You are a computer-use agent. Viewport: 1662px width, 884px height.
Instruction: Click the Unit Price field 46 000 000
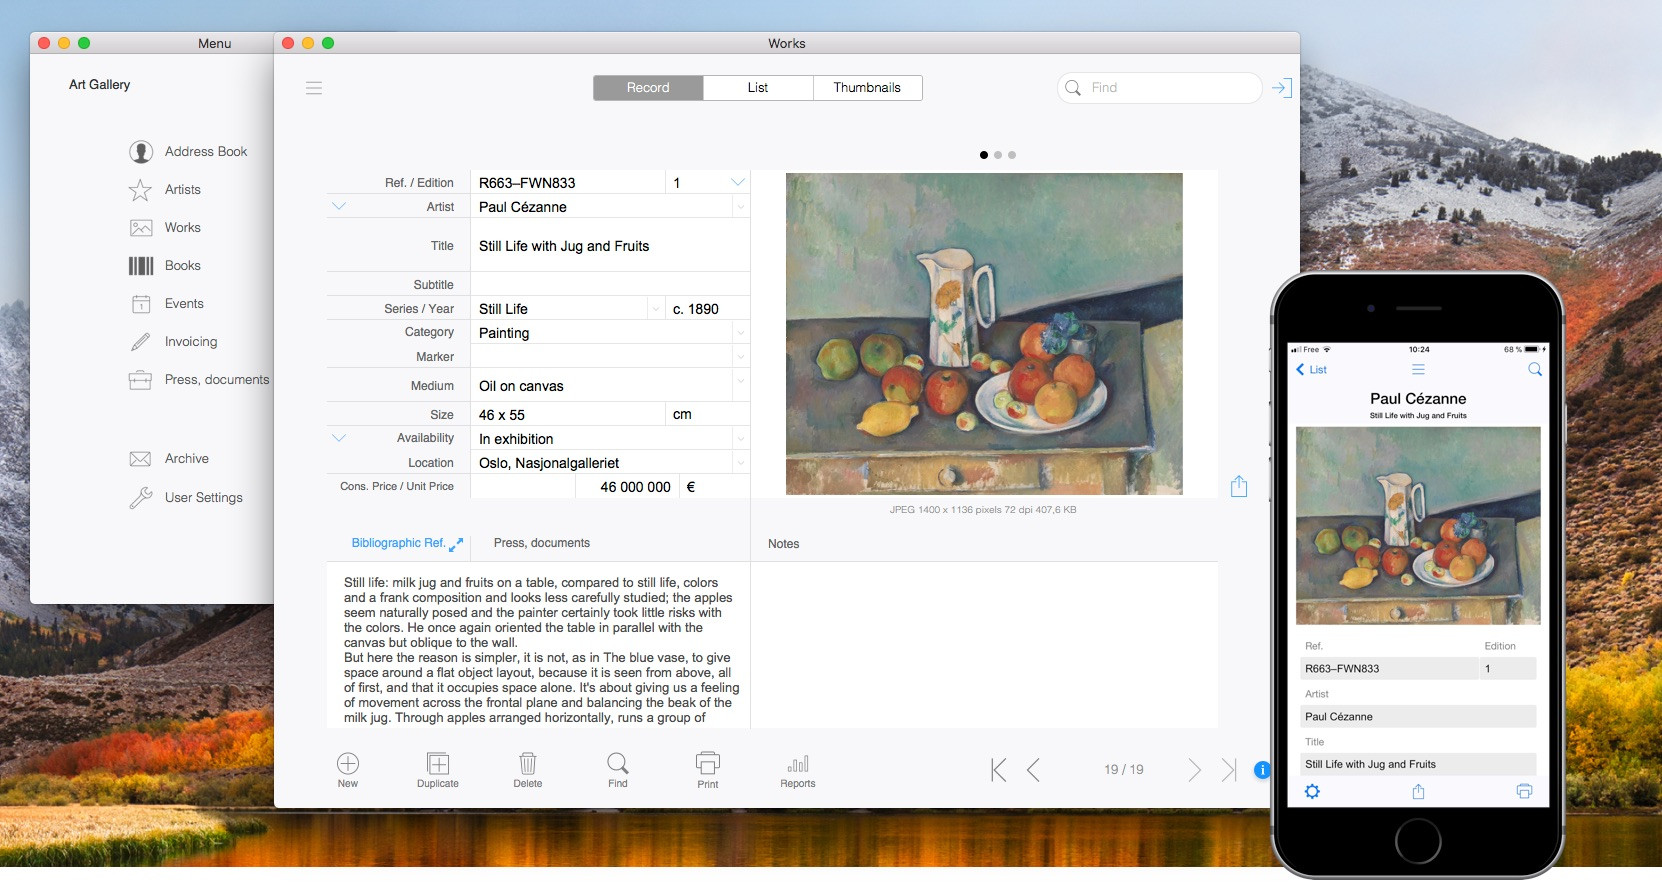coord(628,487)
